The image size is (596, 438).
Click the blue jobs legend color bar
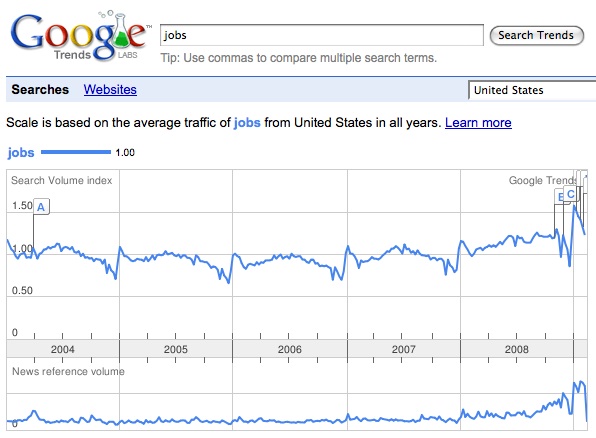(x=76, y=152)
